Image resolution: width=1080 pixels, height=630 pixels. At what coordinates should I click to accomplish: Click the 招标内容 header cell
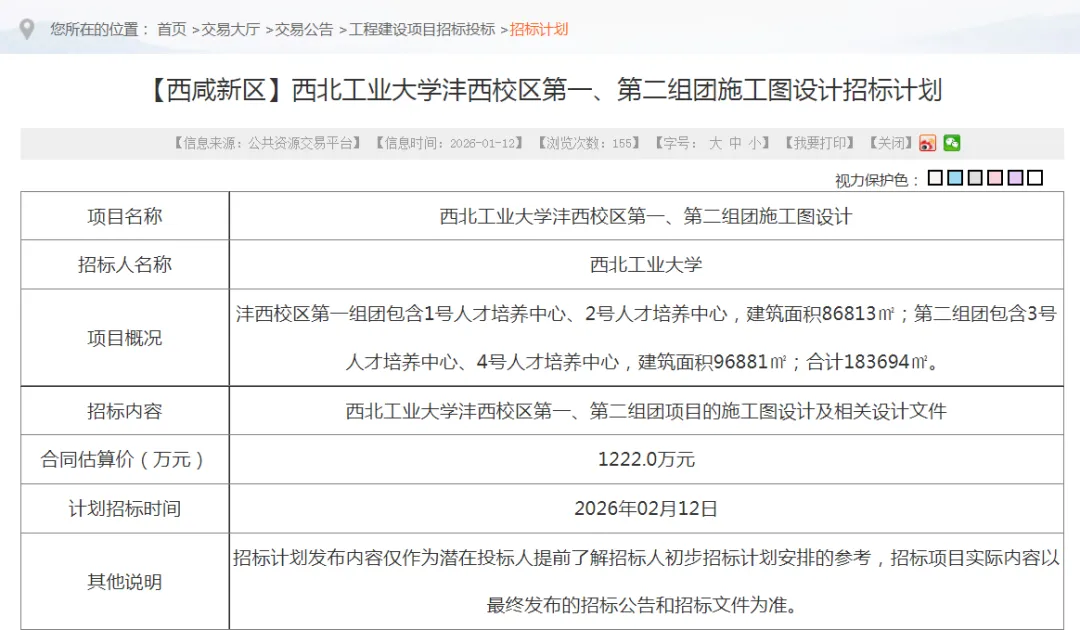click(x=125, y=411)
